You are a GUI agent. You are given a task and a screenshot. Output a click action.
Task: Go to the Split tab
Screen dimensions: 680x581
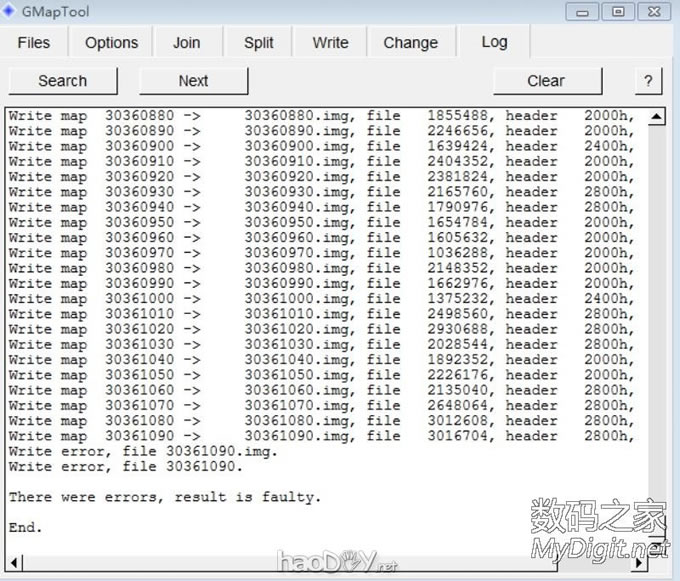point(258,43)
